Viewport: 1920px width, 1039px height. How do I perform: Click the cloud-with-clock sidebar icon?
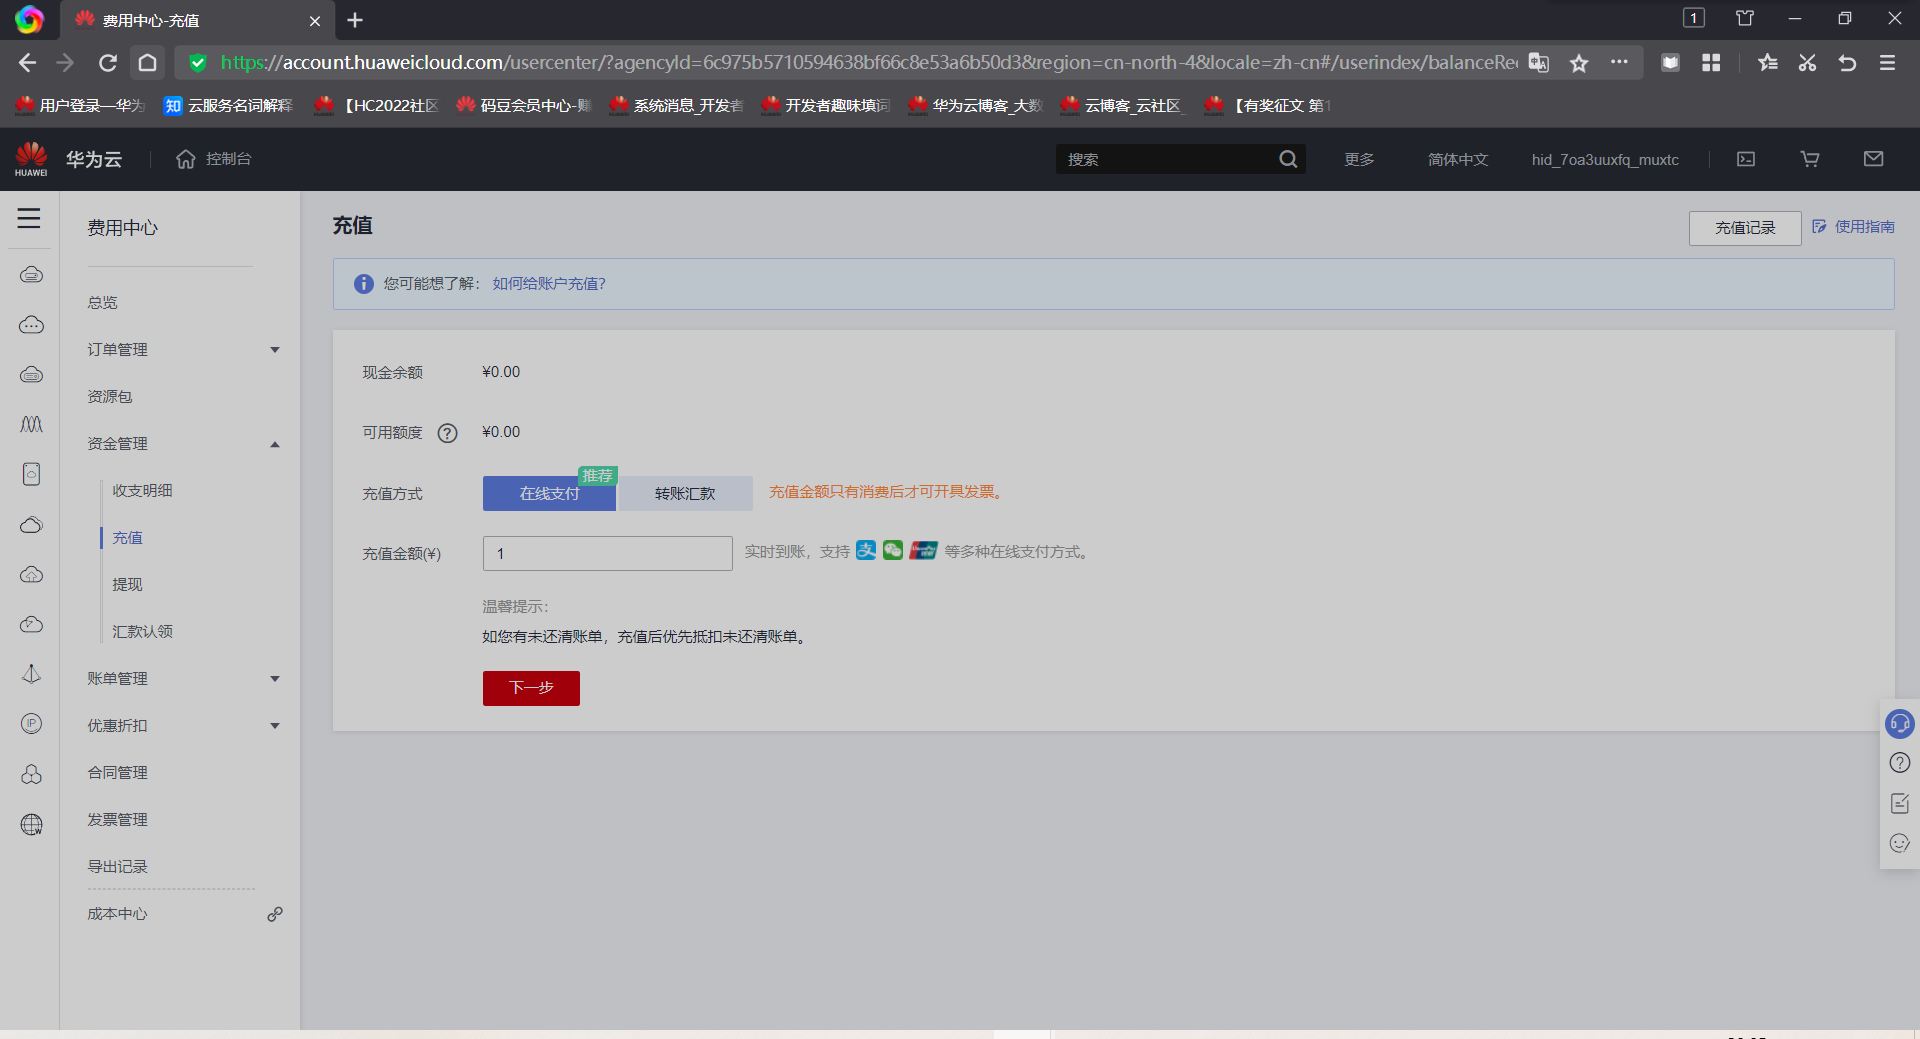point(31,625)
